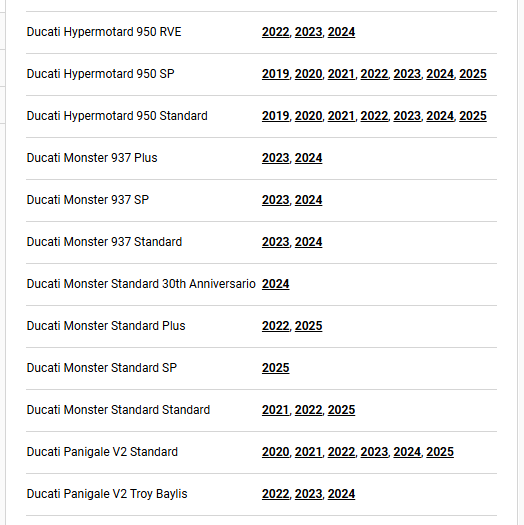The height and width of the screenshot is (525, 524).
Task: Select 2024 for Ducati Hypermotard 950 RVE
Action: (341, 32)
